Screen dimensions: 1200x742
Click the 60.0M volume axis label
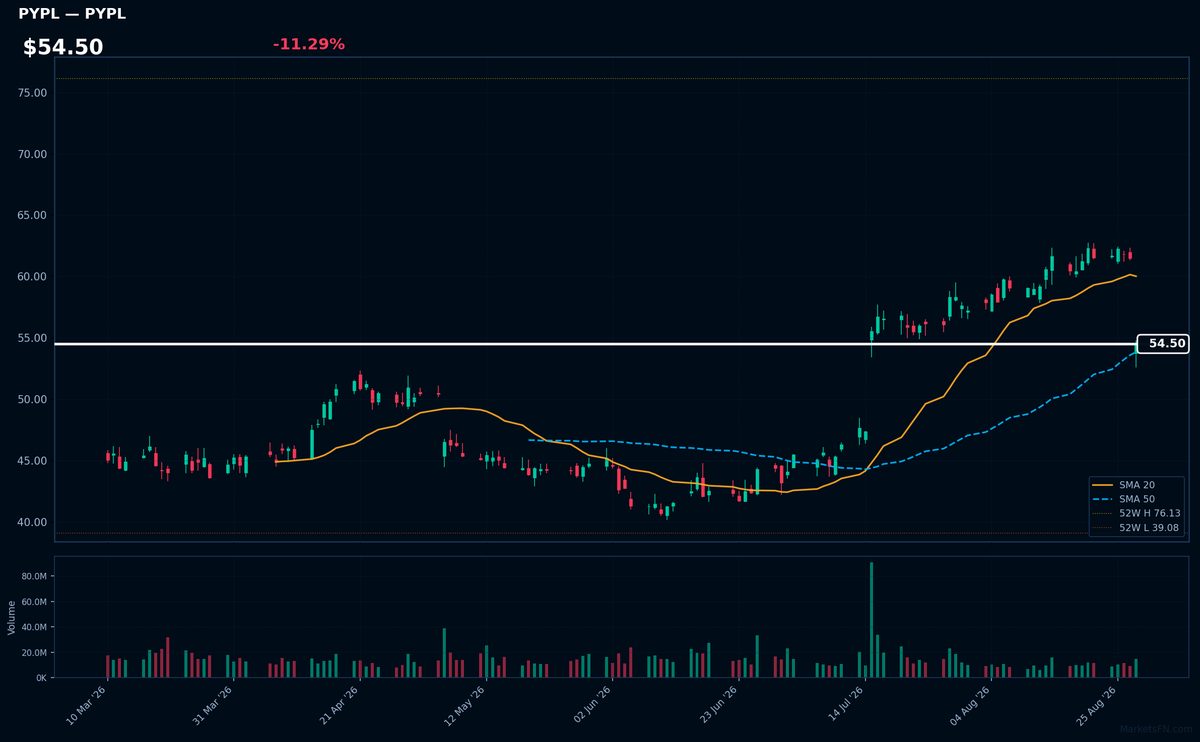click(x=35, y=602)
